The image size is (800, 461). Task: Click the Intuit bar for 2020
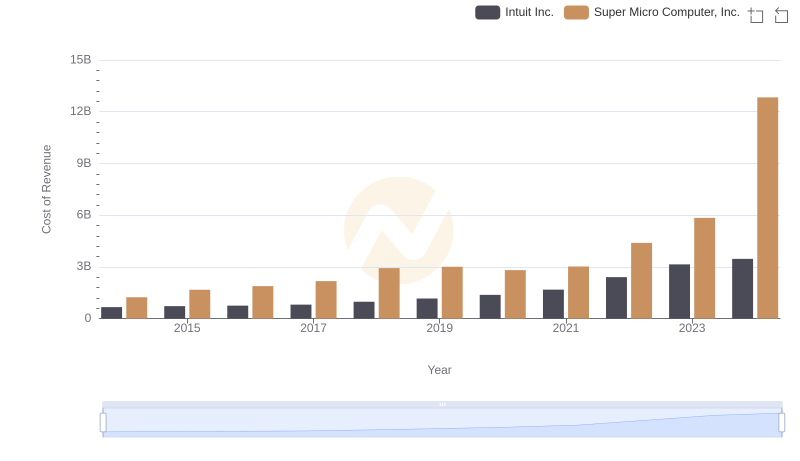pos(490,306)
